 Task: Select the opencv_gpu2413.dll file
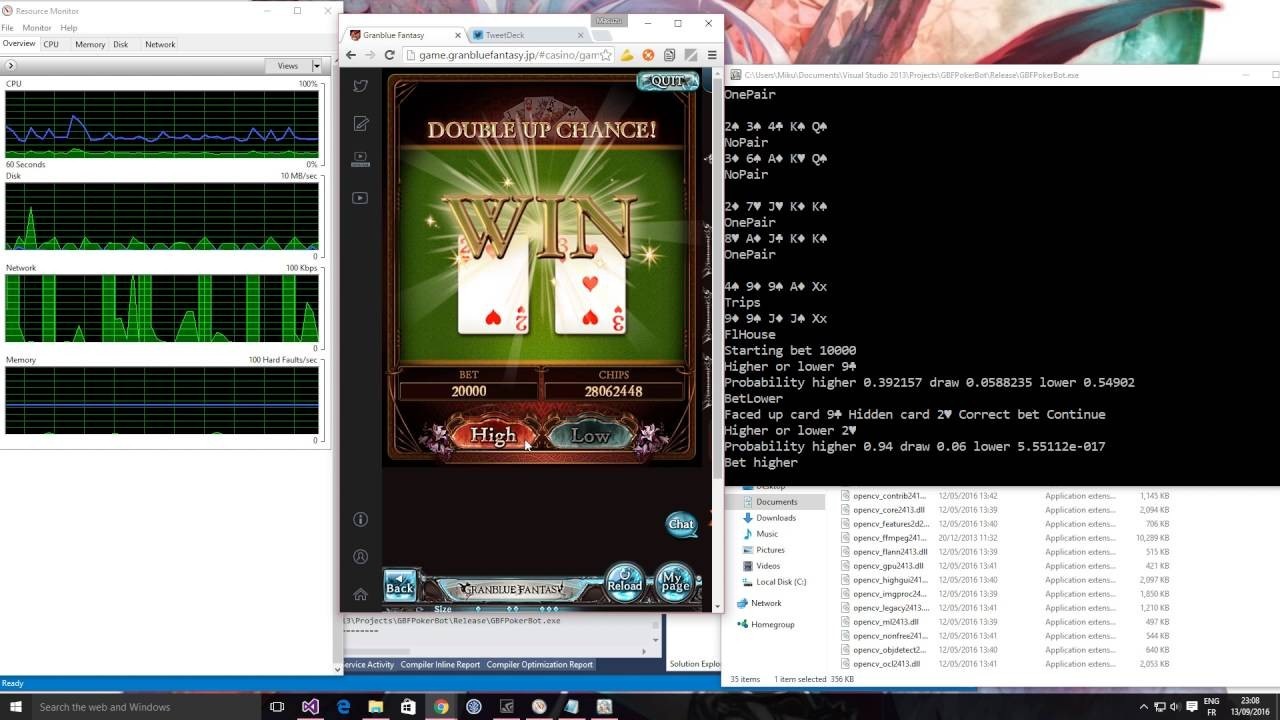(x=888, y=566)
